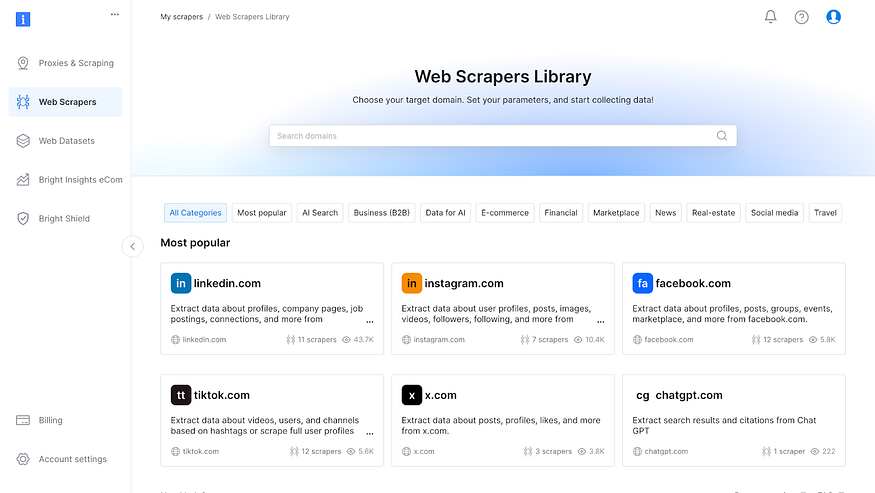Filter by Data for AI category

tap(445, 213)
